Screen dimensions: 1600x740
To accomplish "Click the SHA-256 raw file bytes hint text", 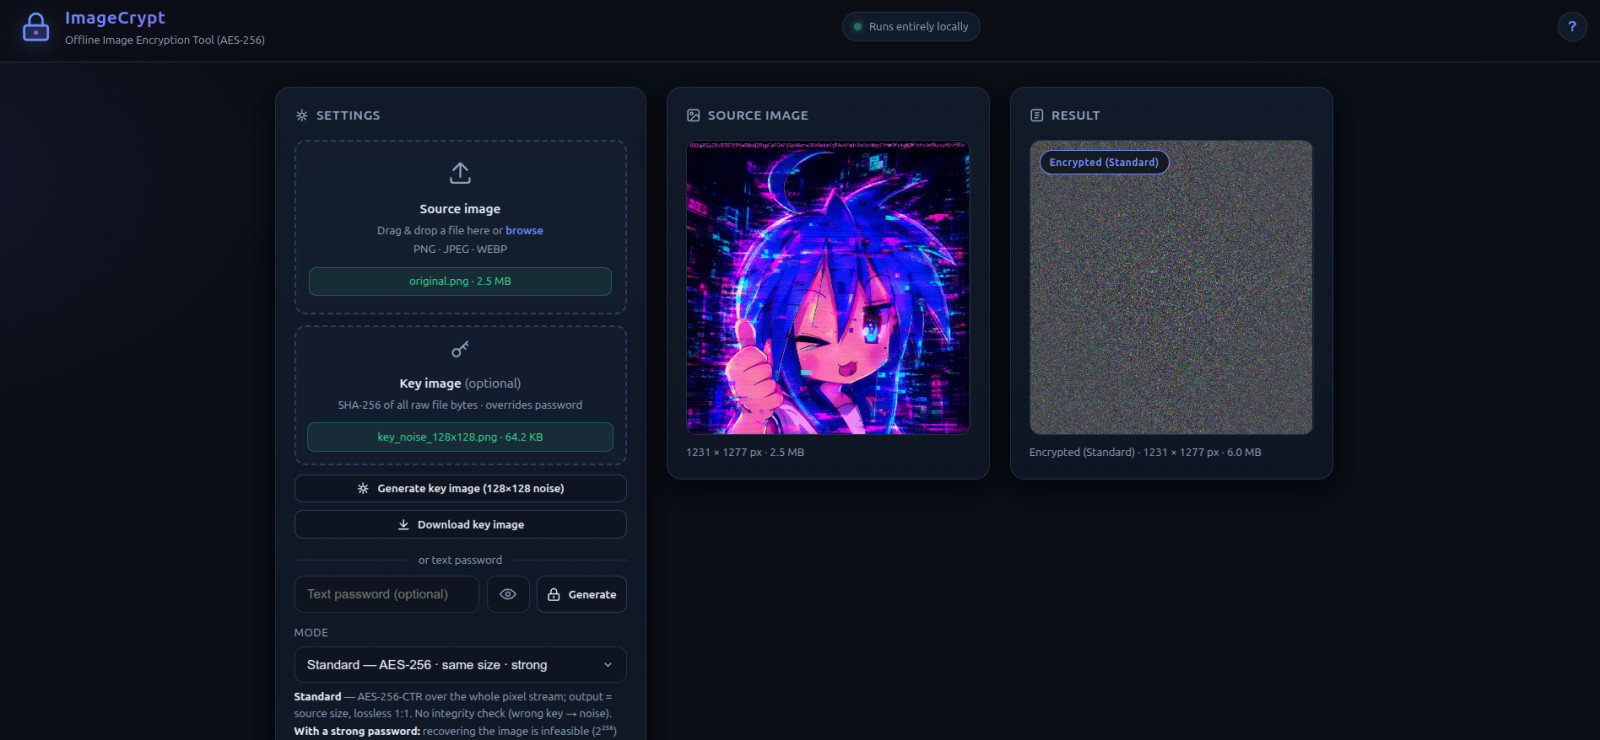I will (460, 405).
